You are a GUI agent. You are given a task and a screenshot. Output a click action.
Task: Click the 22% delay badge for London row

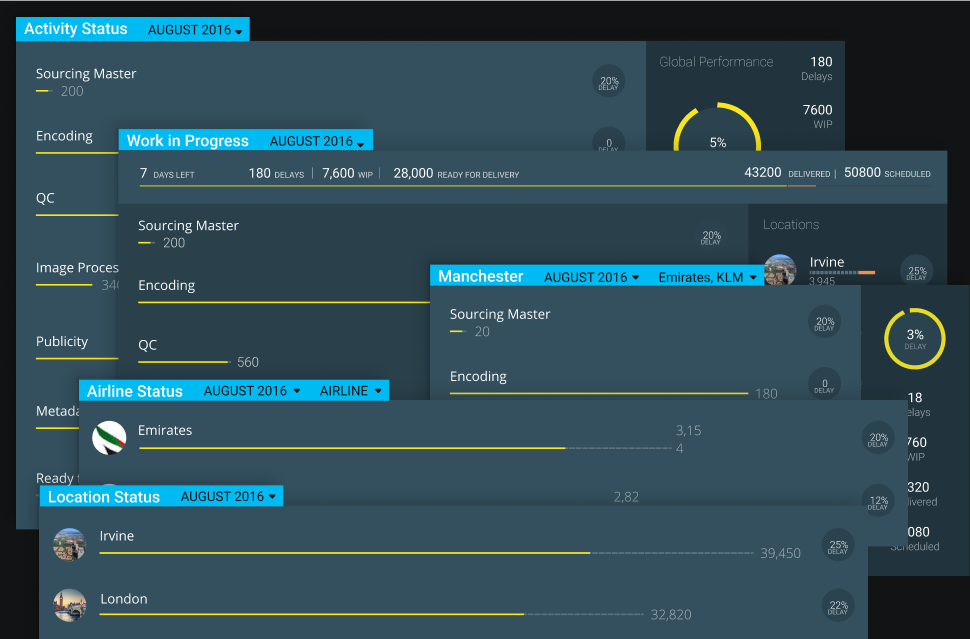(x=837, y=605)
